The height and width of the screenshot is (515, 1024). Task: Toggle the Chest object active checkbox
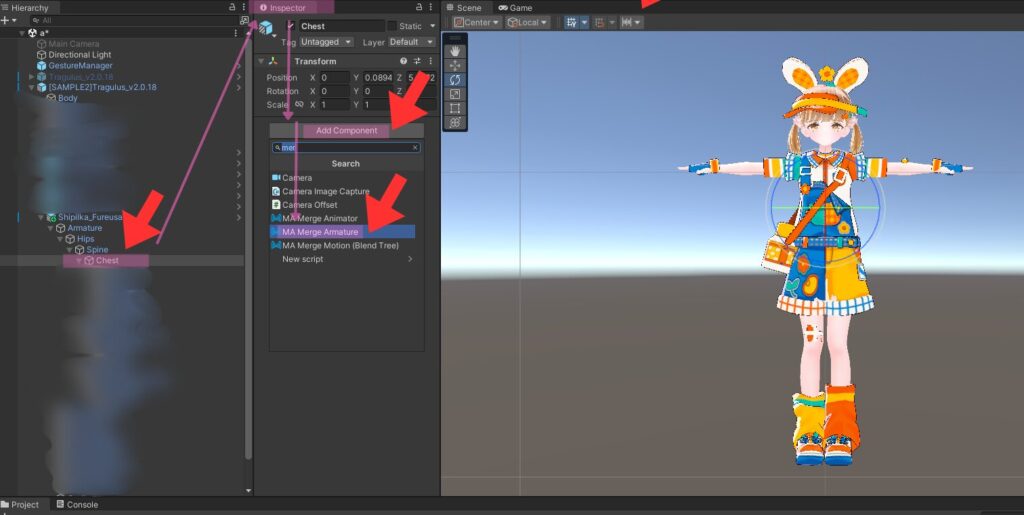pos(291,26)
